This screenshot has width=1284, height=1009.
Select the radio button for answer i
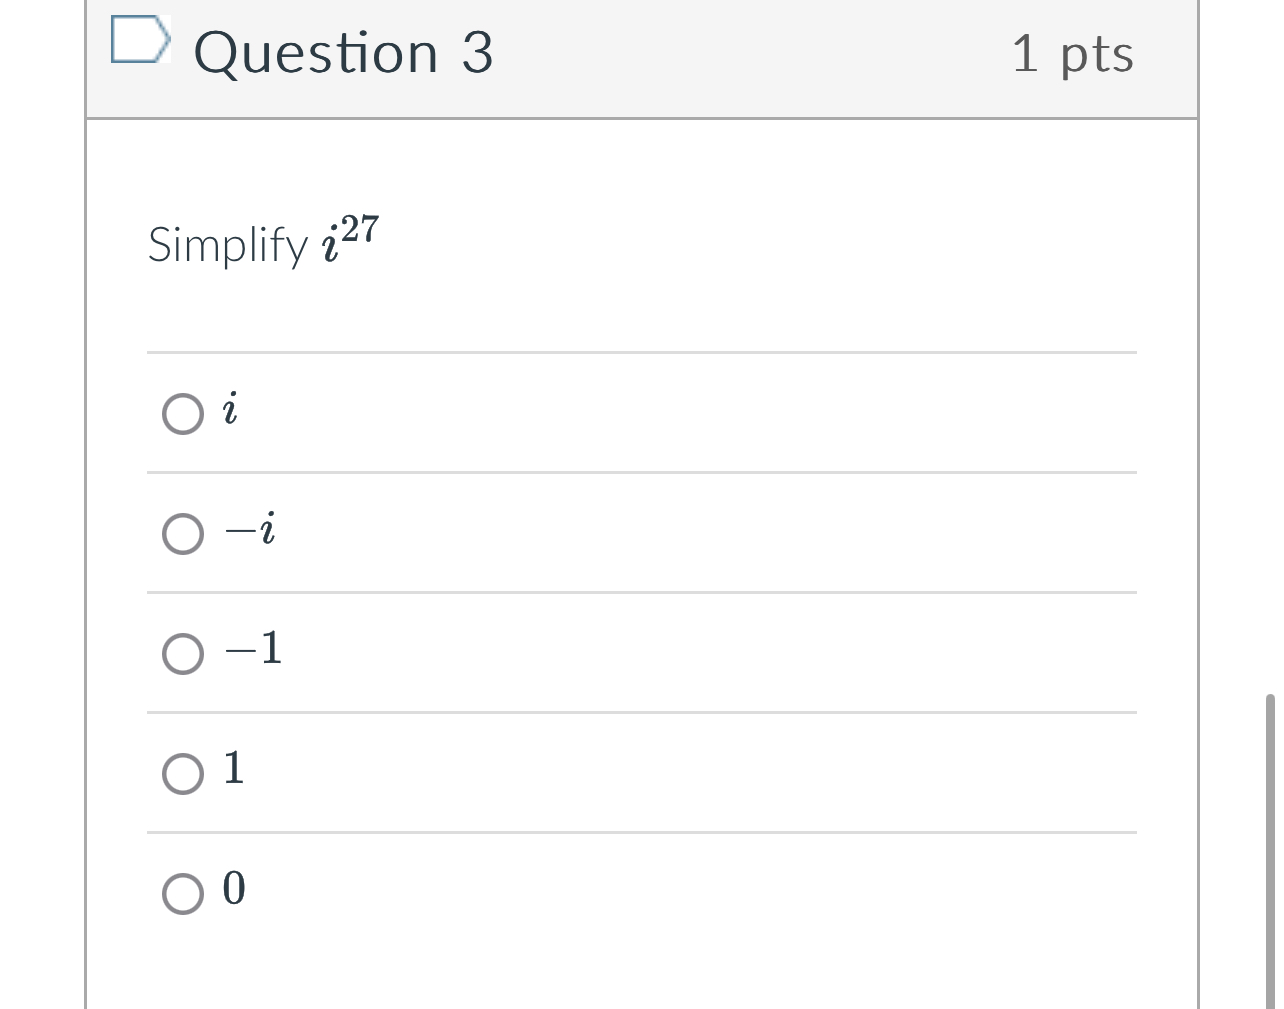(183, 413)
